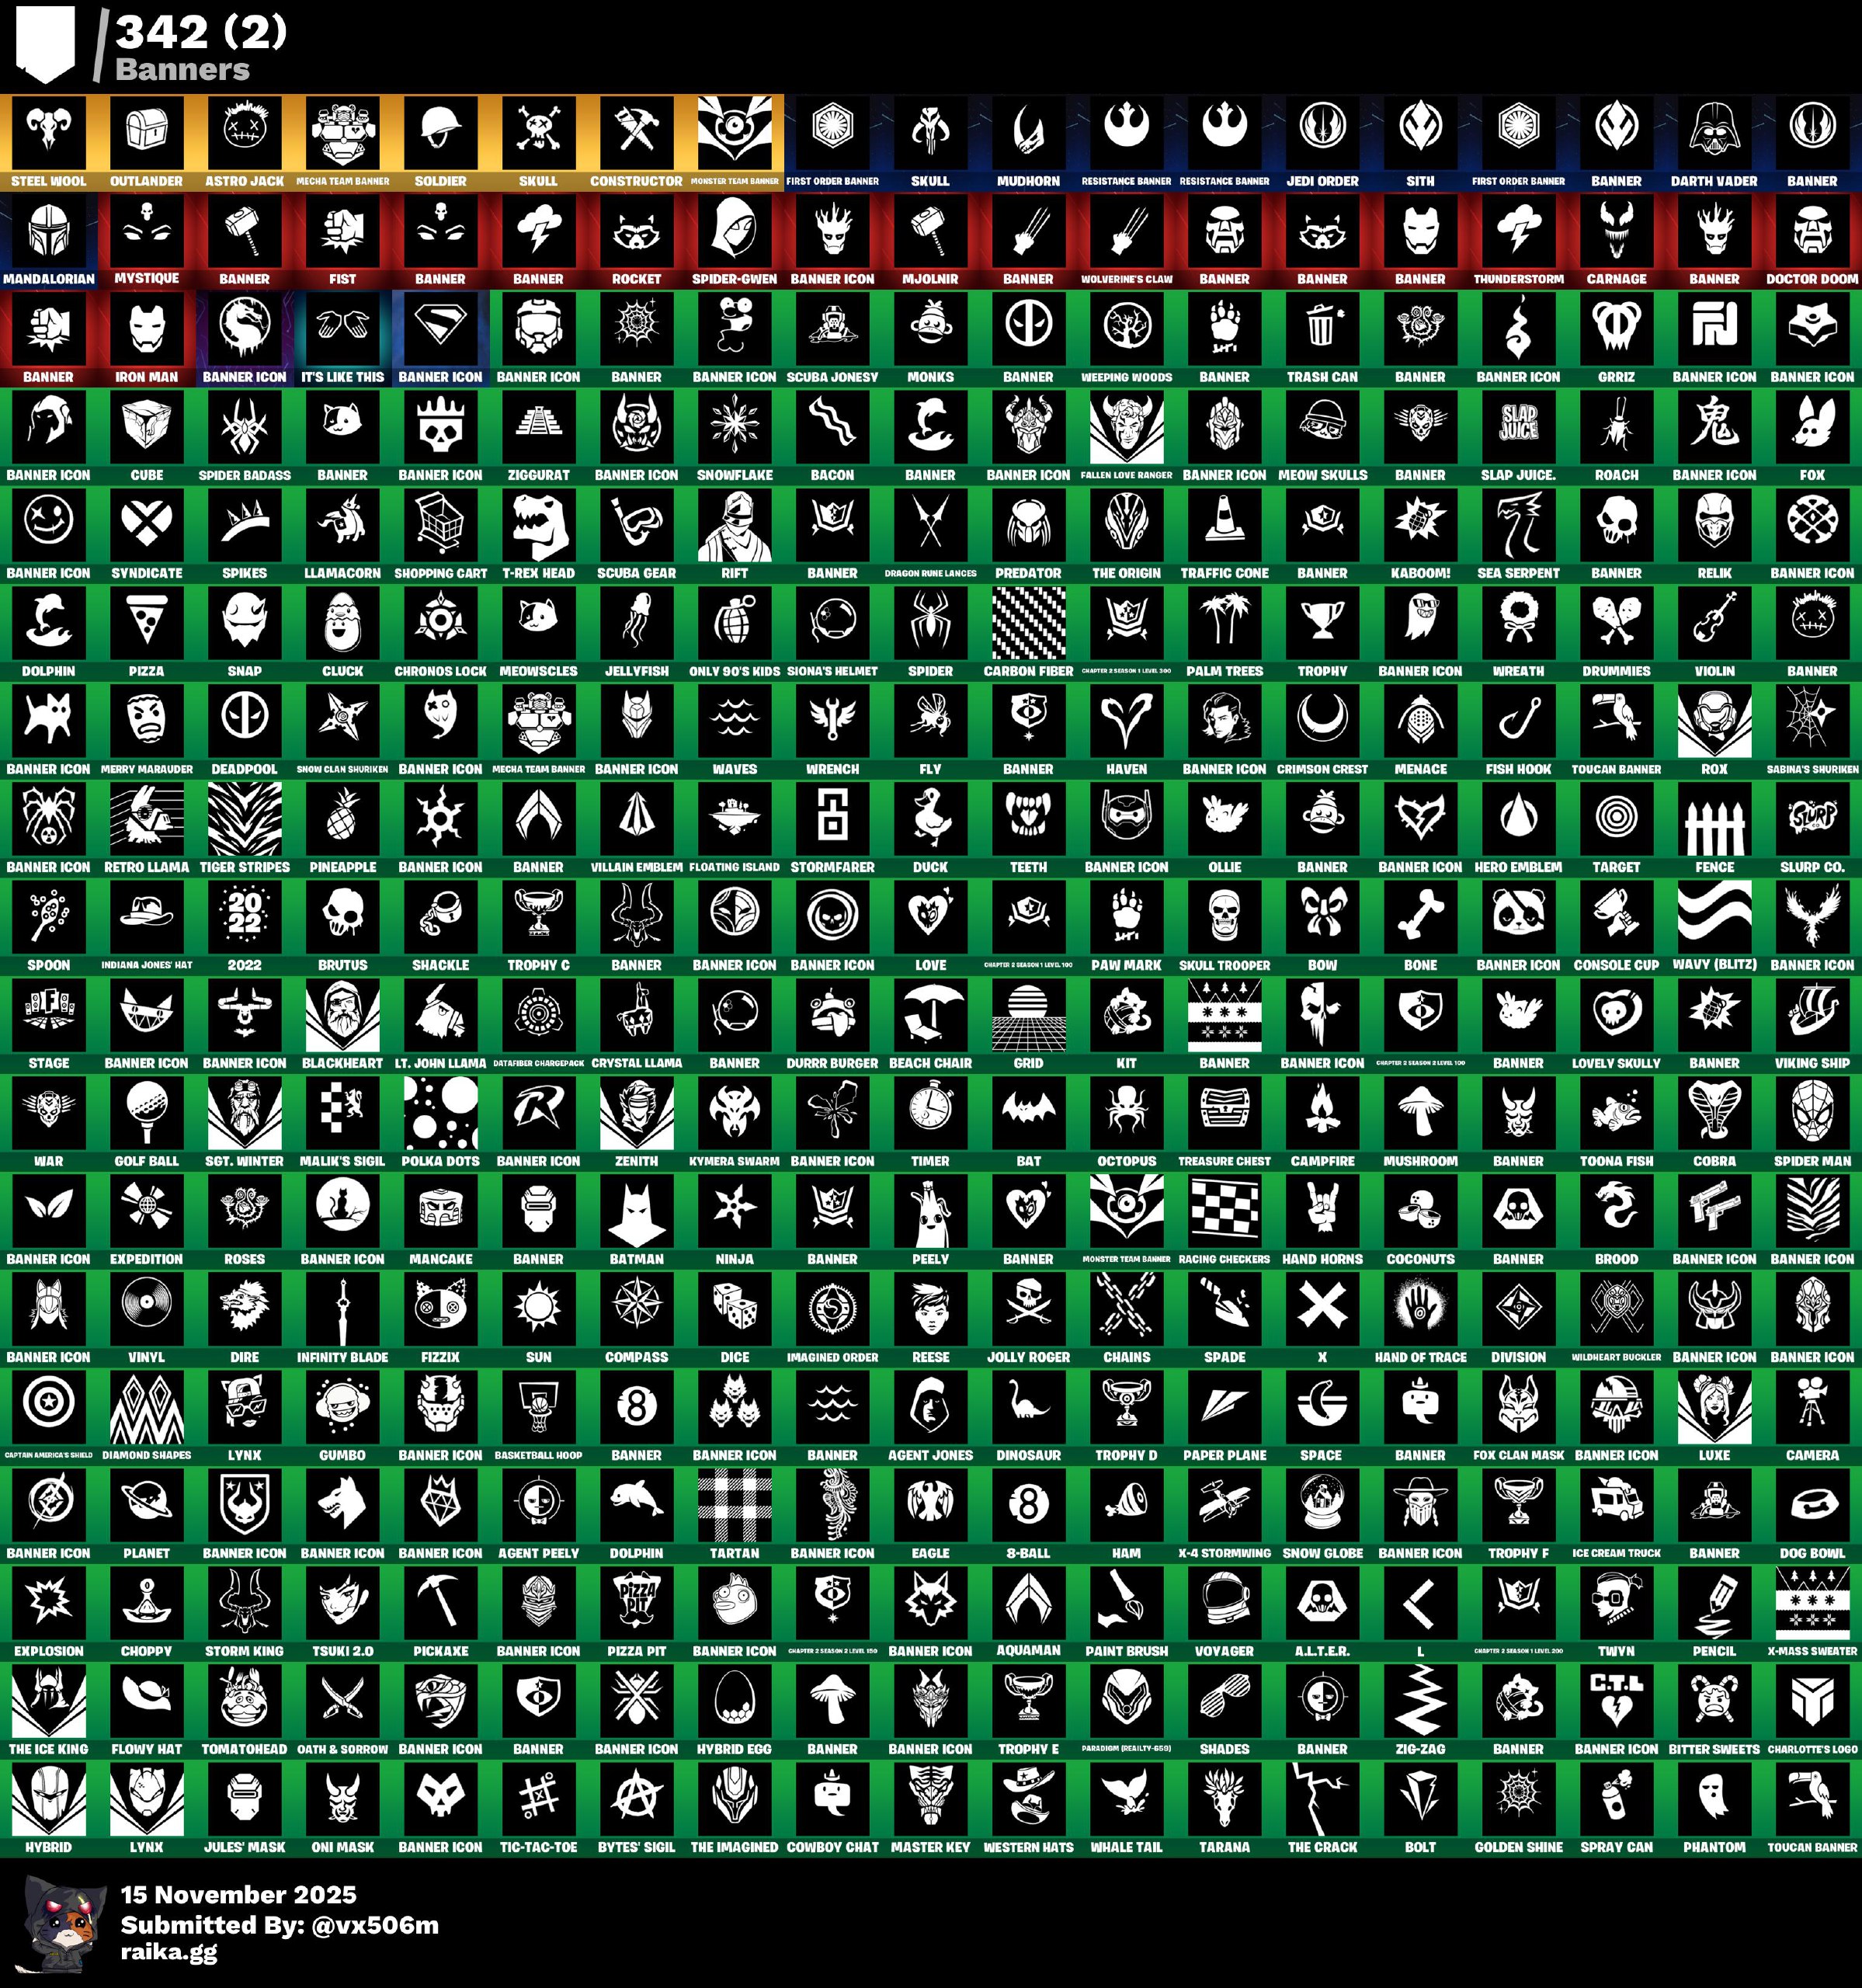Click the Darth Vader banner icon
Image resolution: width=1862 pixels, height=1988 pixels.
pyautogui.click(x=1714, y=133)
